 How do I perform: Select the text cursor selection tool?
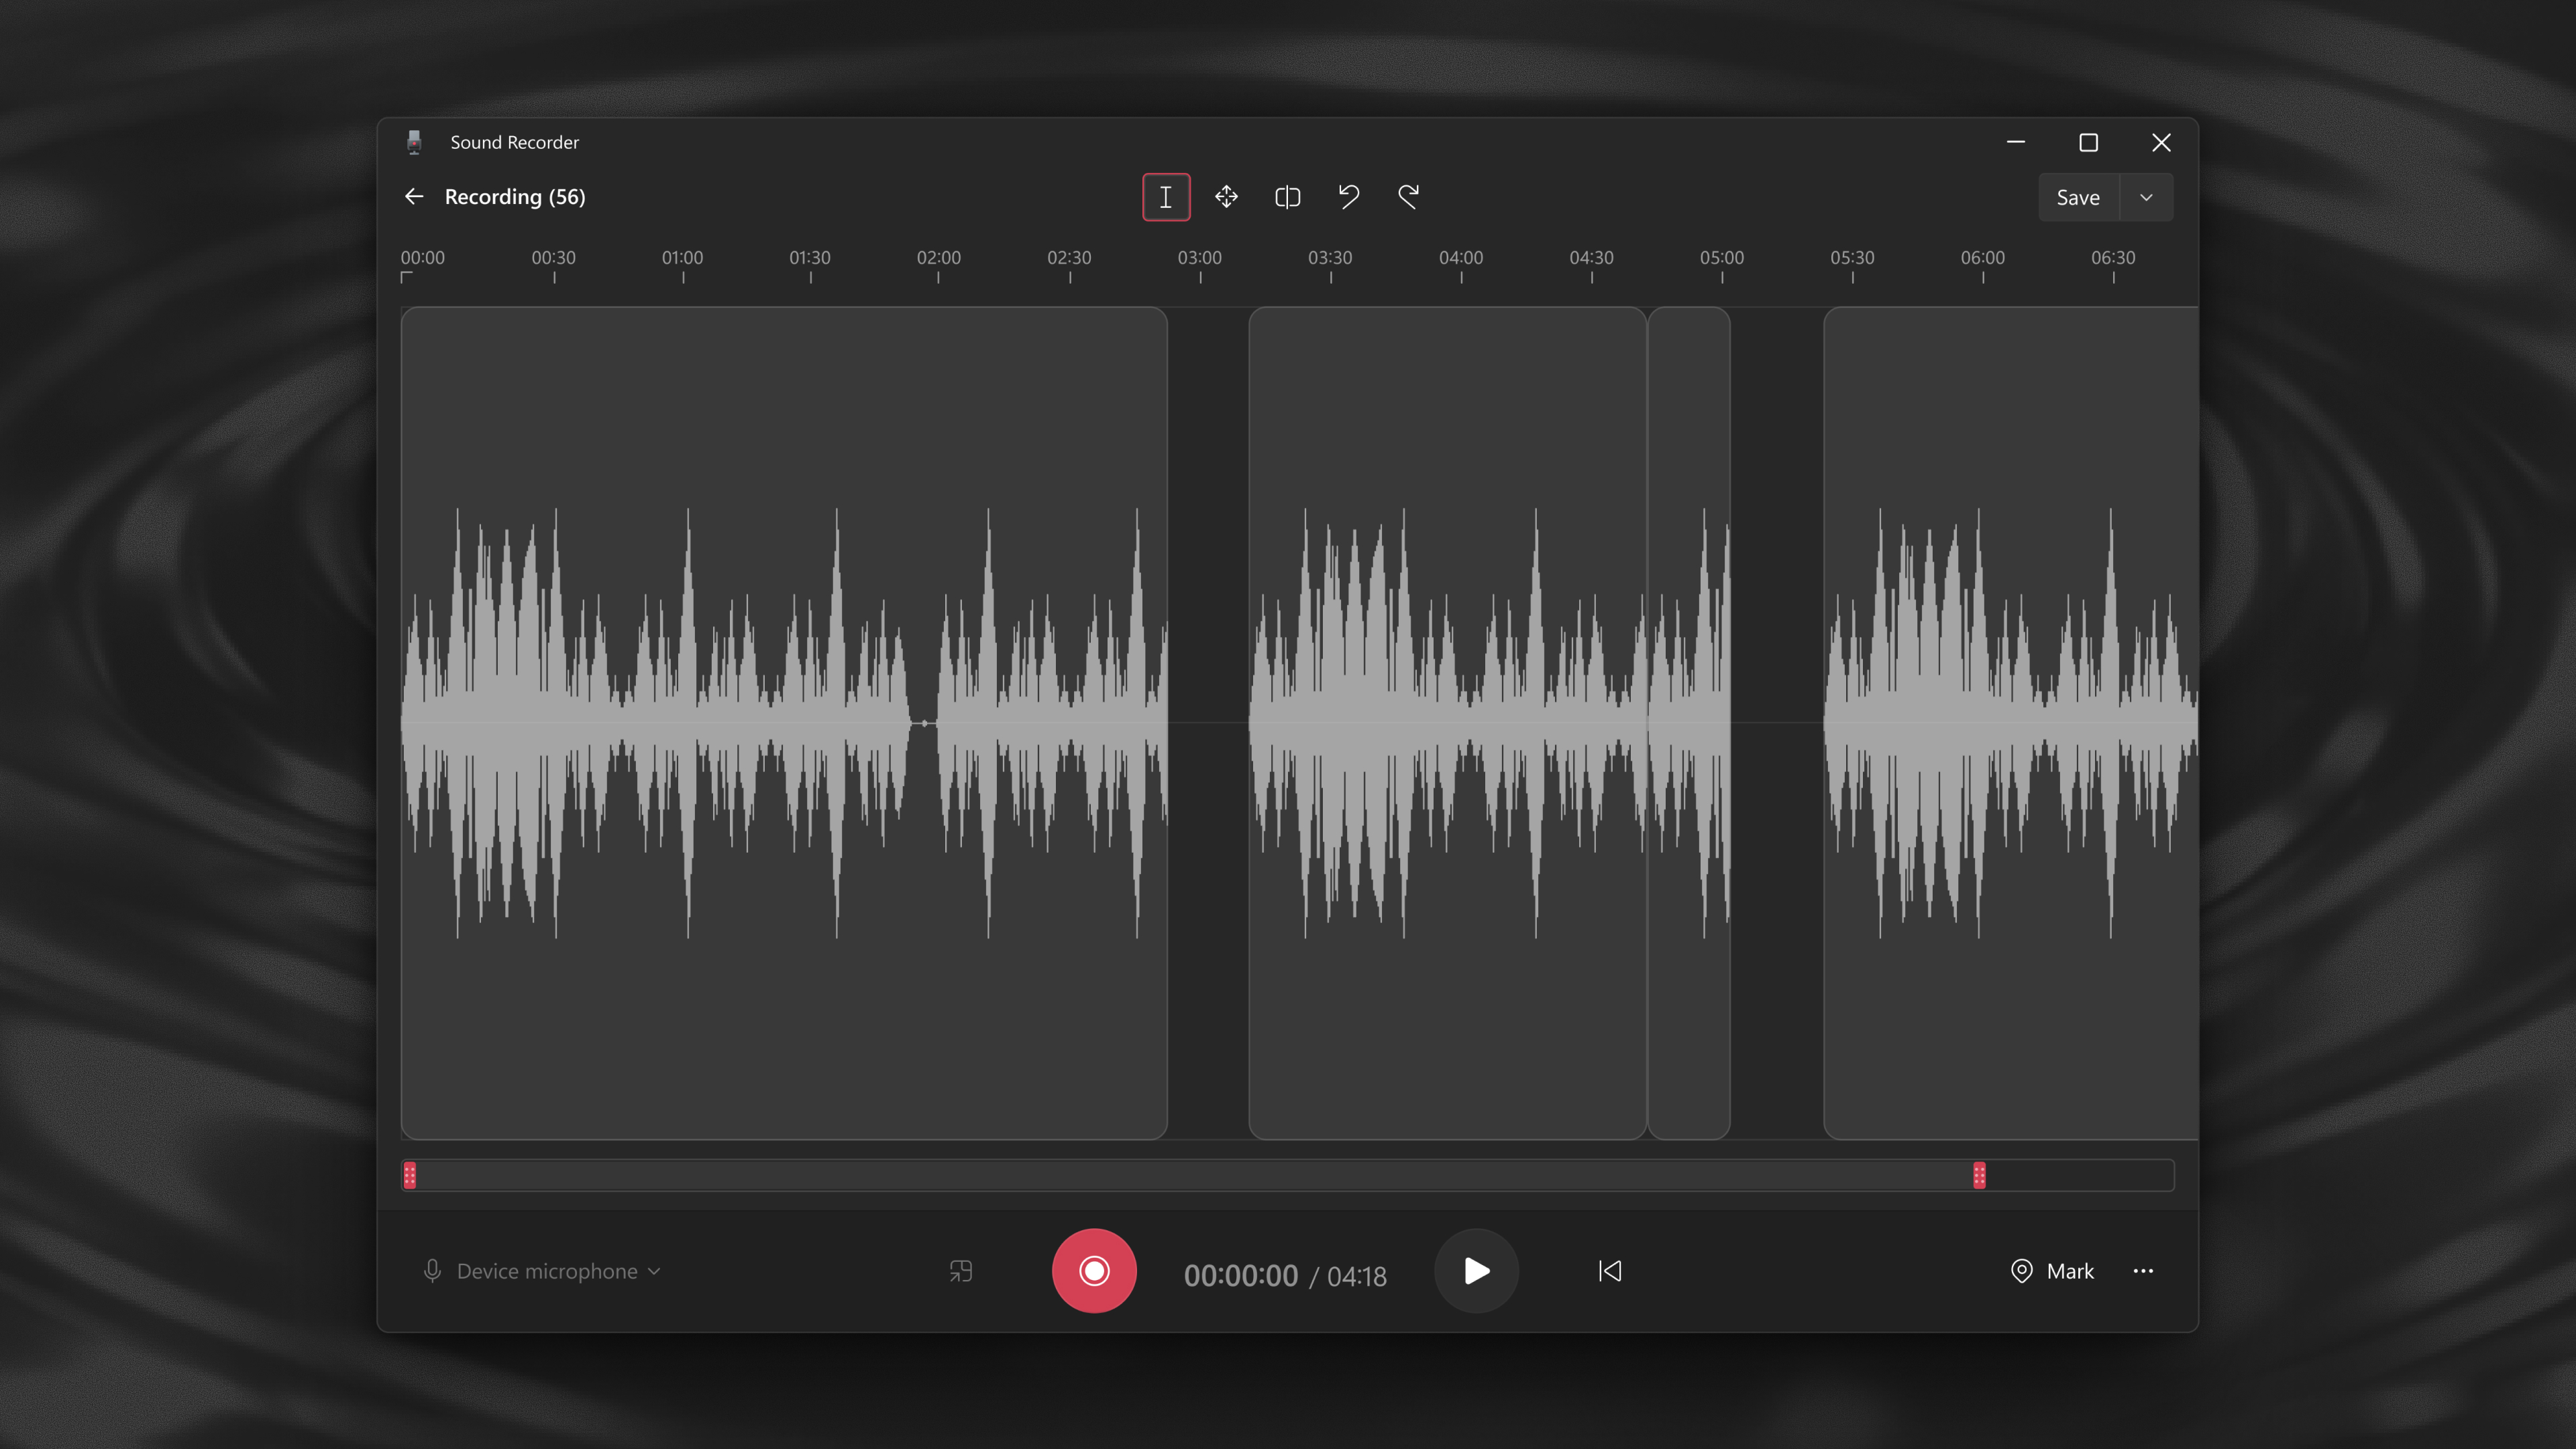1166,197
